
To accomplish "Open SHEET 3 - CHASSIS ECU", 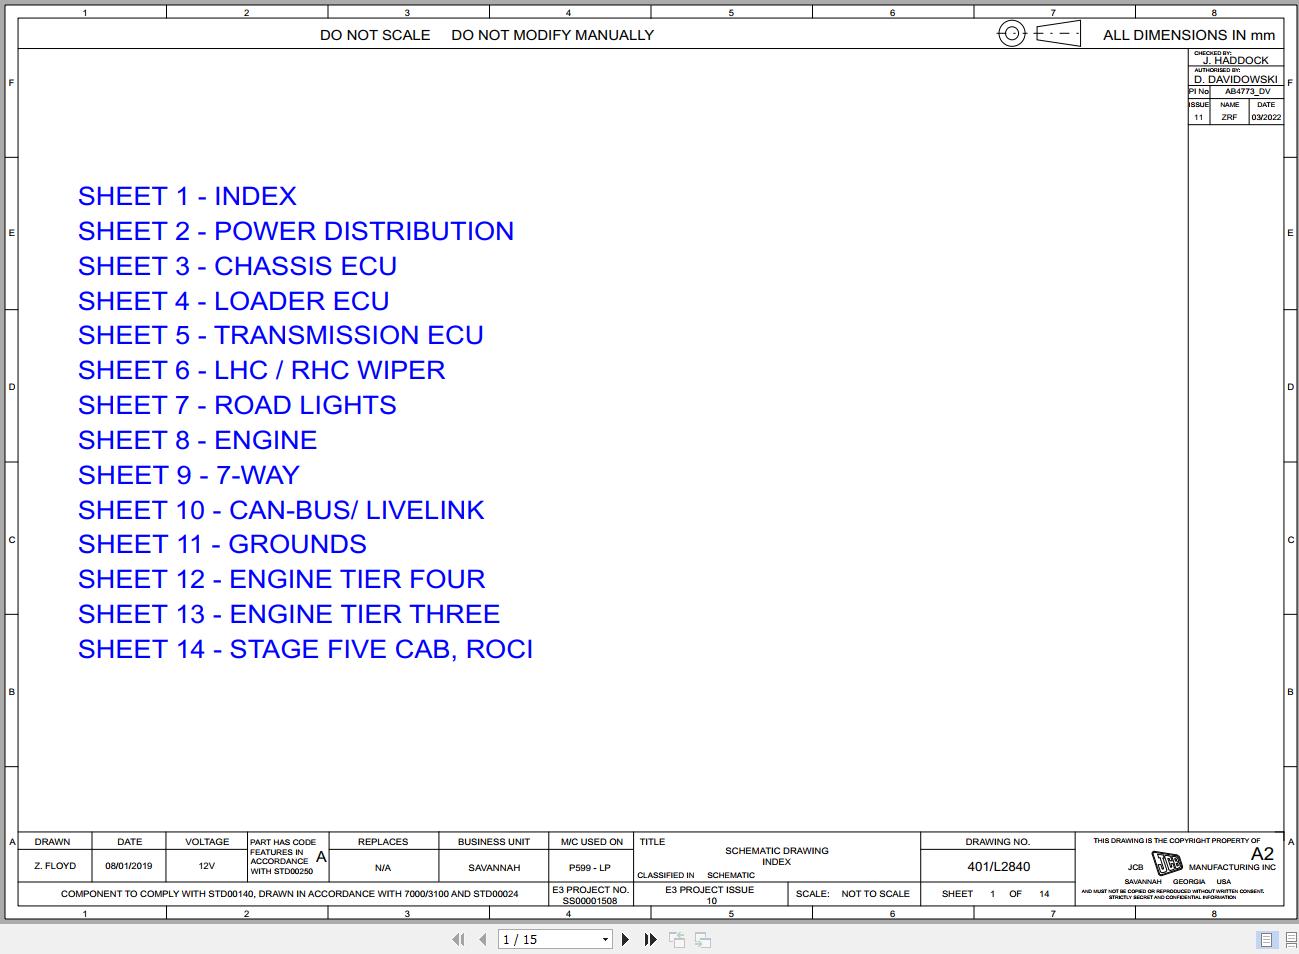I will pyautogui.click(x=237, y=266).
